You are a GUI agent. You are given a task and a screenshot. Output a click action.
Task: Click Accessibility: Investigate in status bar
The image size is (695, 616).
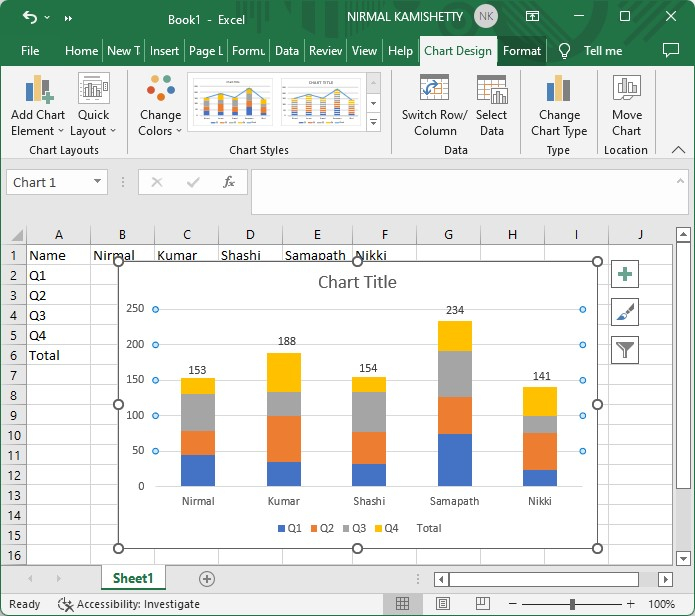[x=129, y=604]
